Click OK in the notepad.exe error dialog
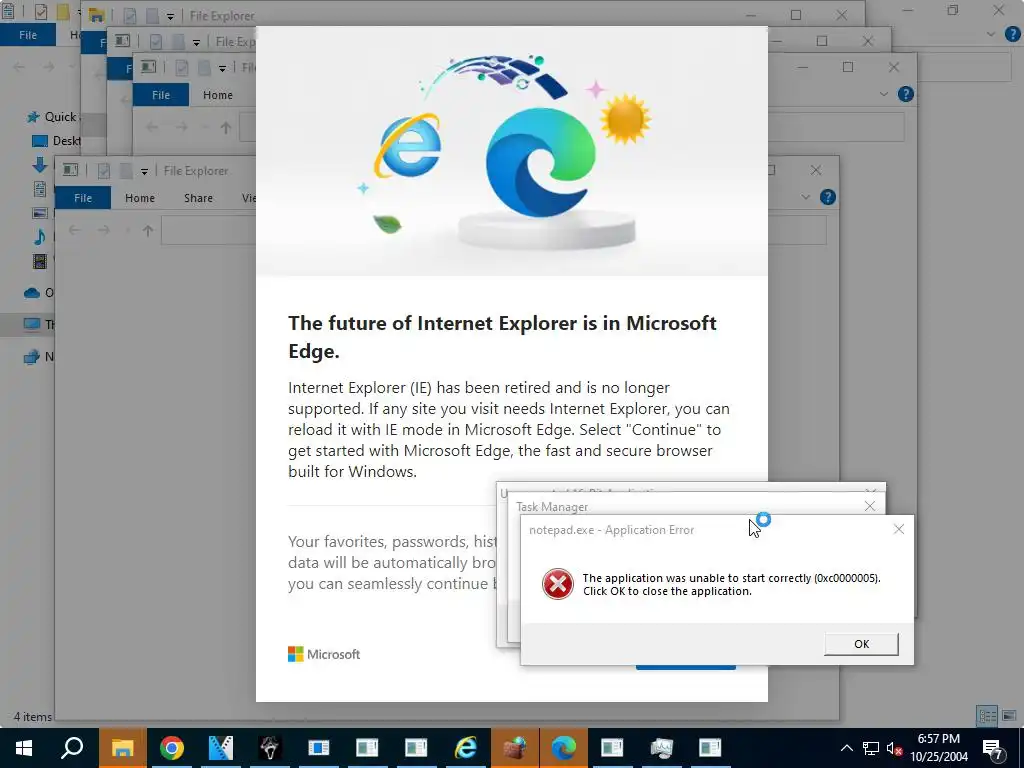This screenshot has height=768, width=1024. (x=861, y=644)
